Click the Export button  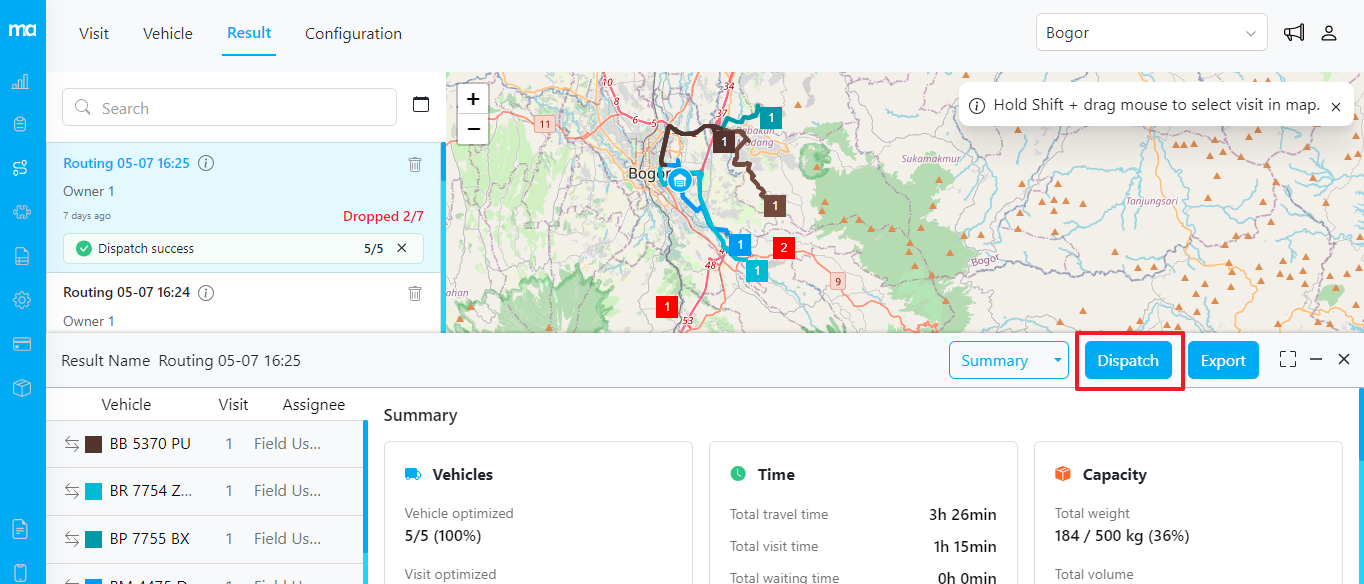pos(1223,361)
